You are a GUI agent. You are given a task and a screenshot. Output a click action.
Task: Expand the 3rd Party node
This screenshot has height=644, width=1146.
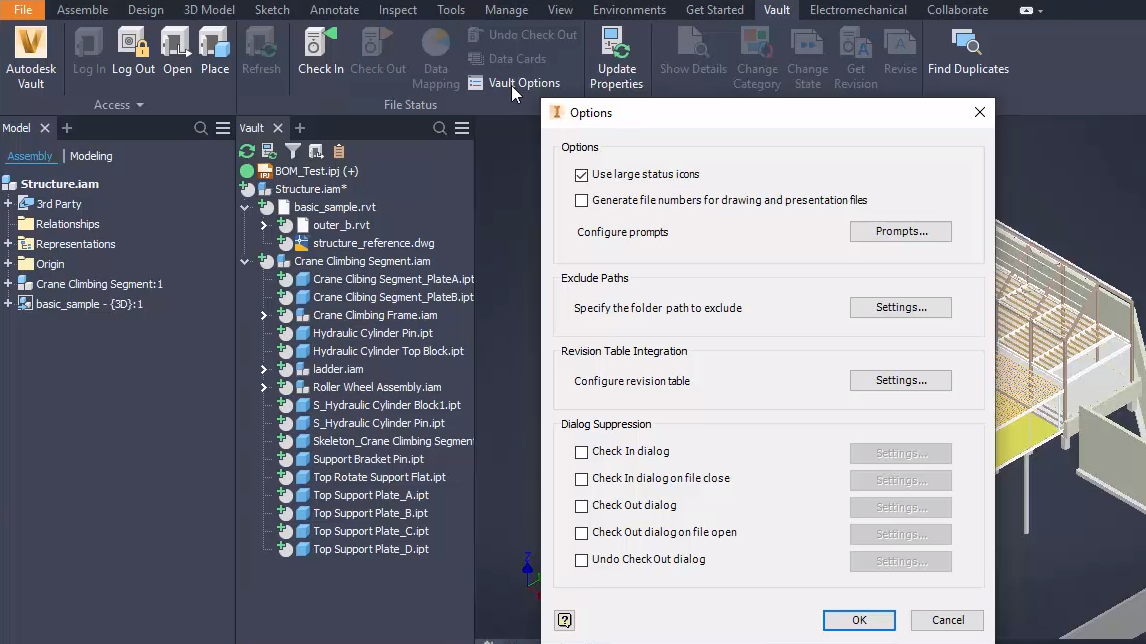[x=8, y=203]
